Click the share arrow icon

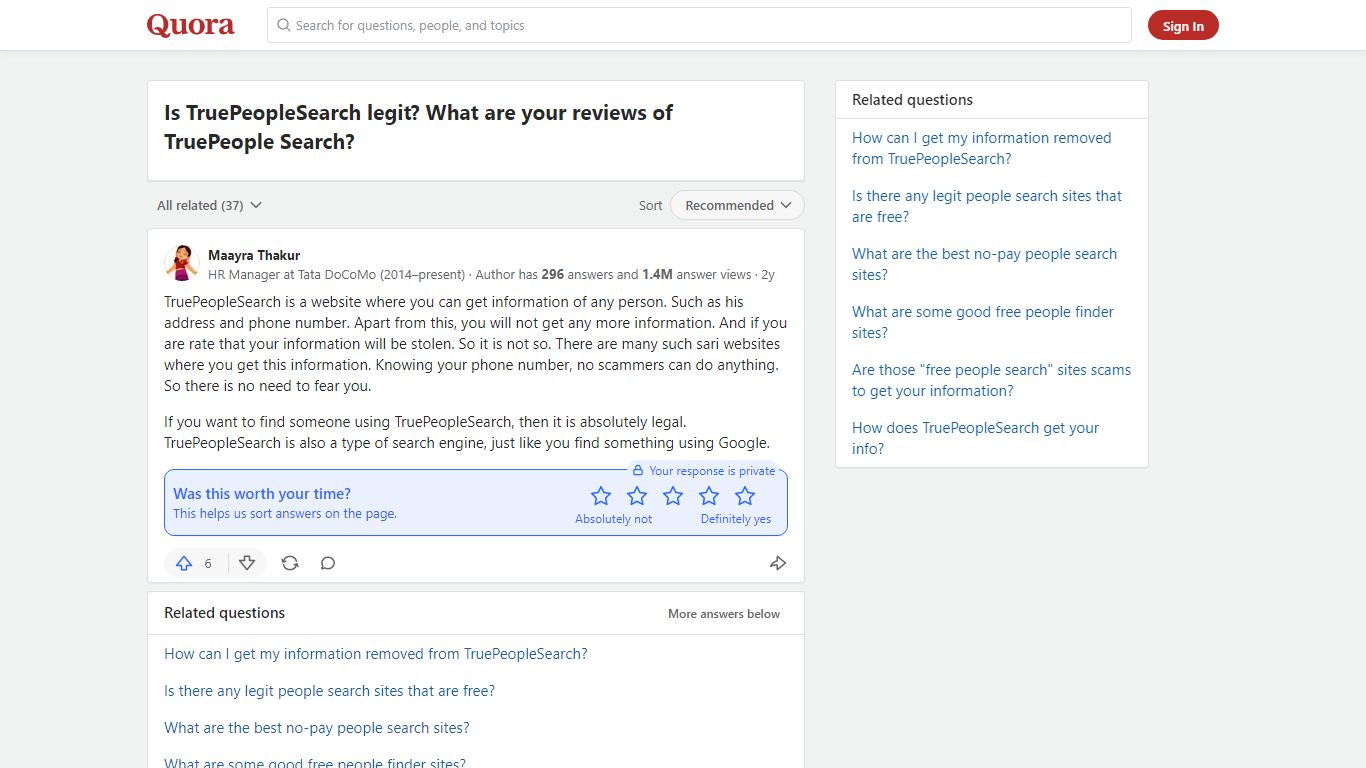[778, 563]
